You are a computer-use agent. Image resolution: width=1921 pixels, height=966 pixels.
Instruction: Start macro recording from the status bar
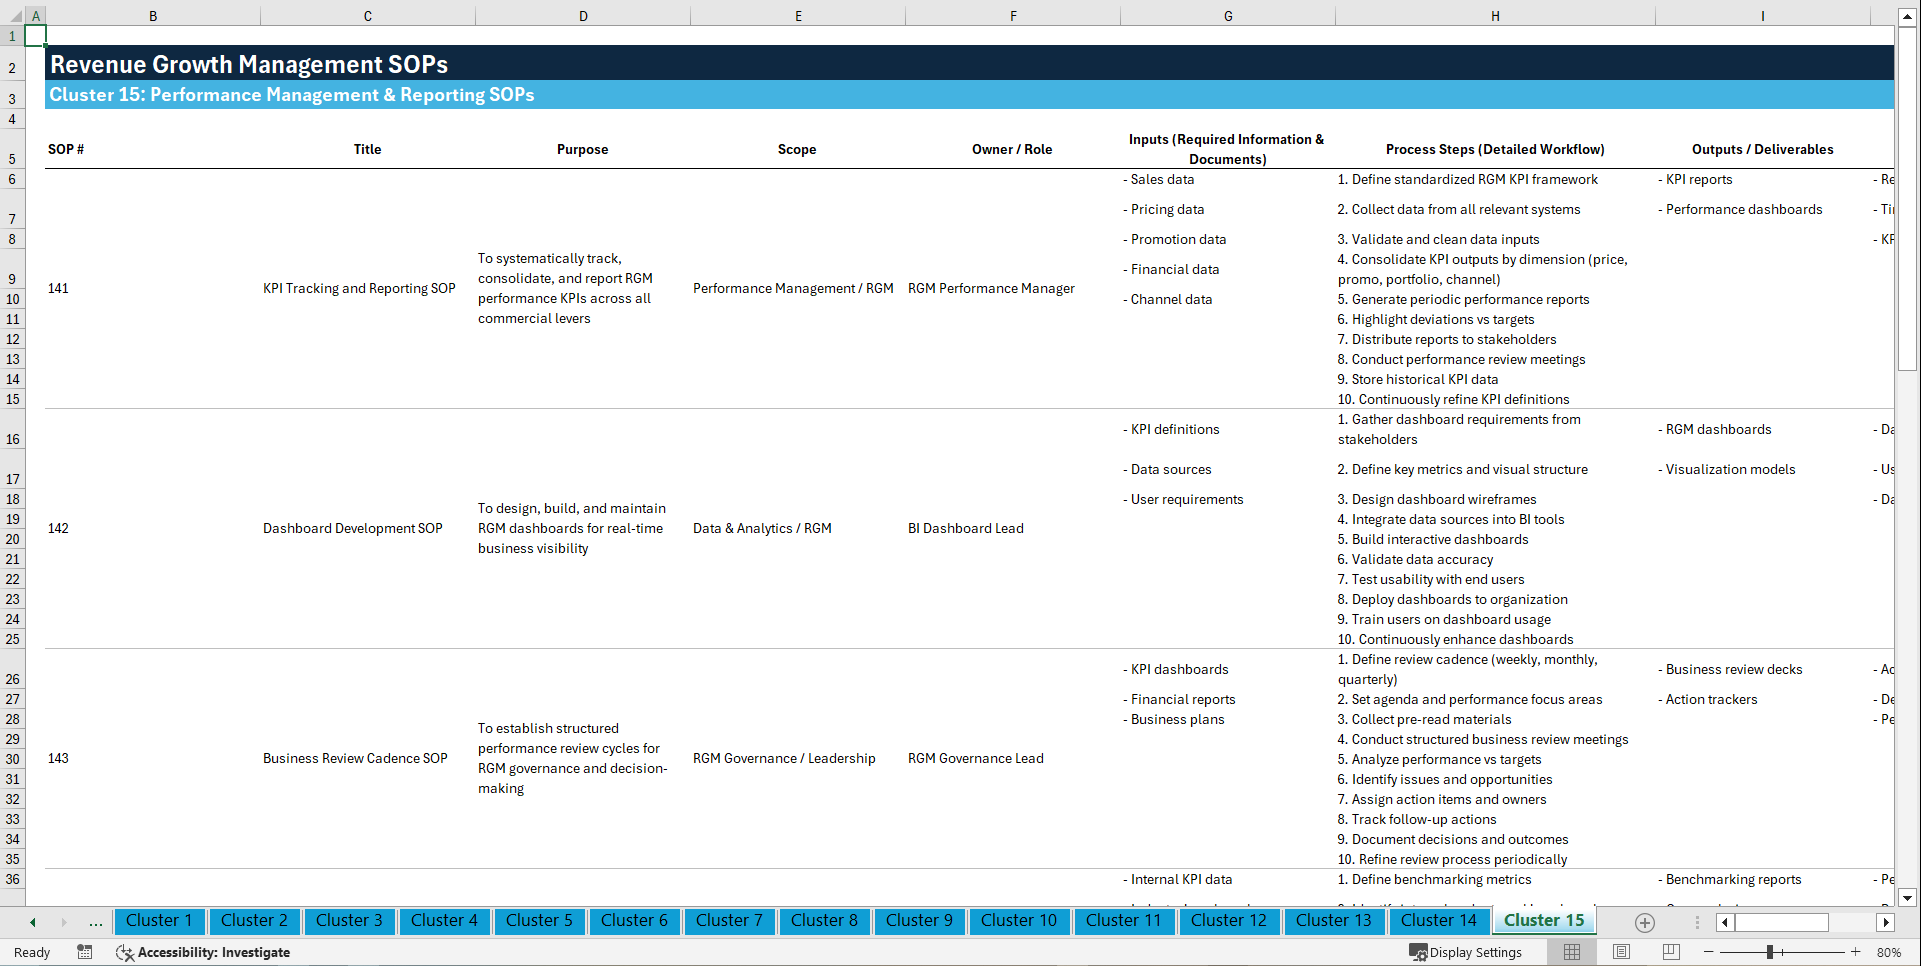click(x=85, y=952)
